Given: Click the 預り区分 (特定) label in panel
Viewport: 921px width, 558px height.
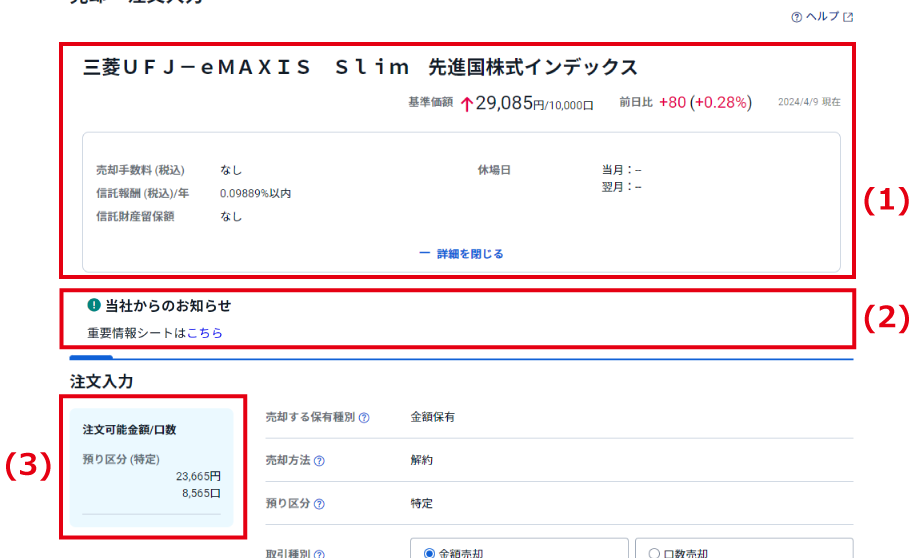Looking at the screenshot, I should (x=121, y=459).
